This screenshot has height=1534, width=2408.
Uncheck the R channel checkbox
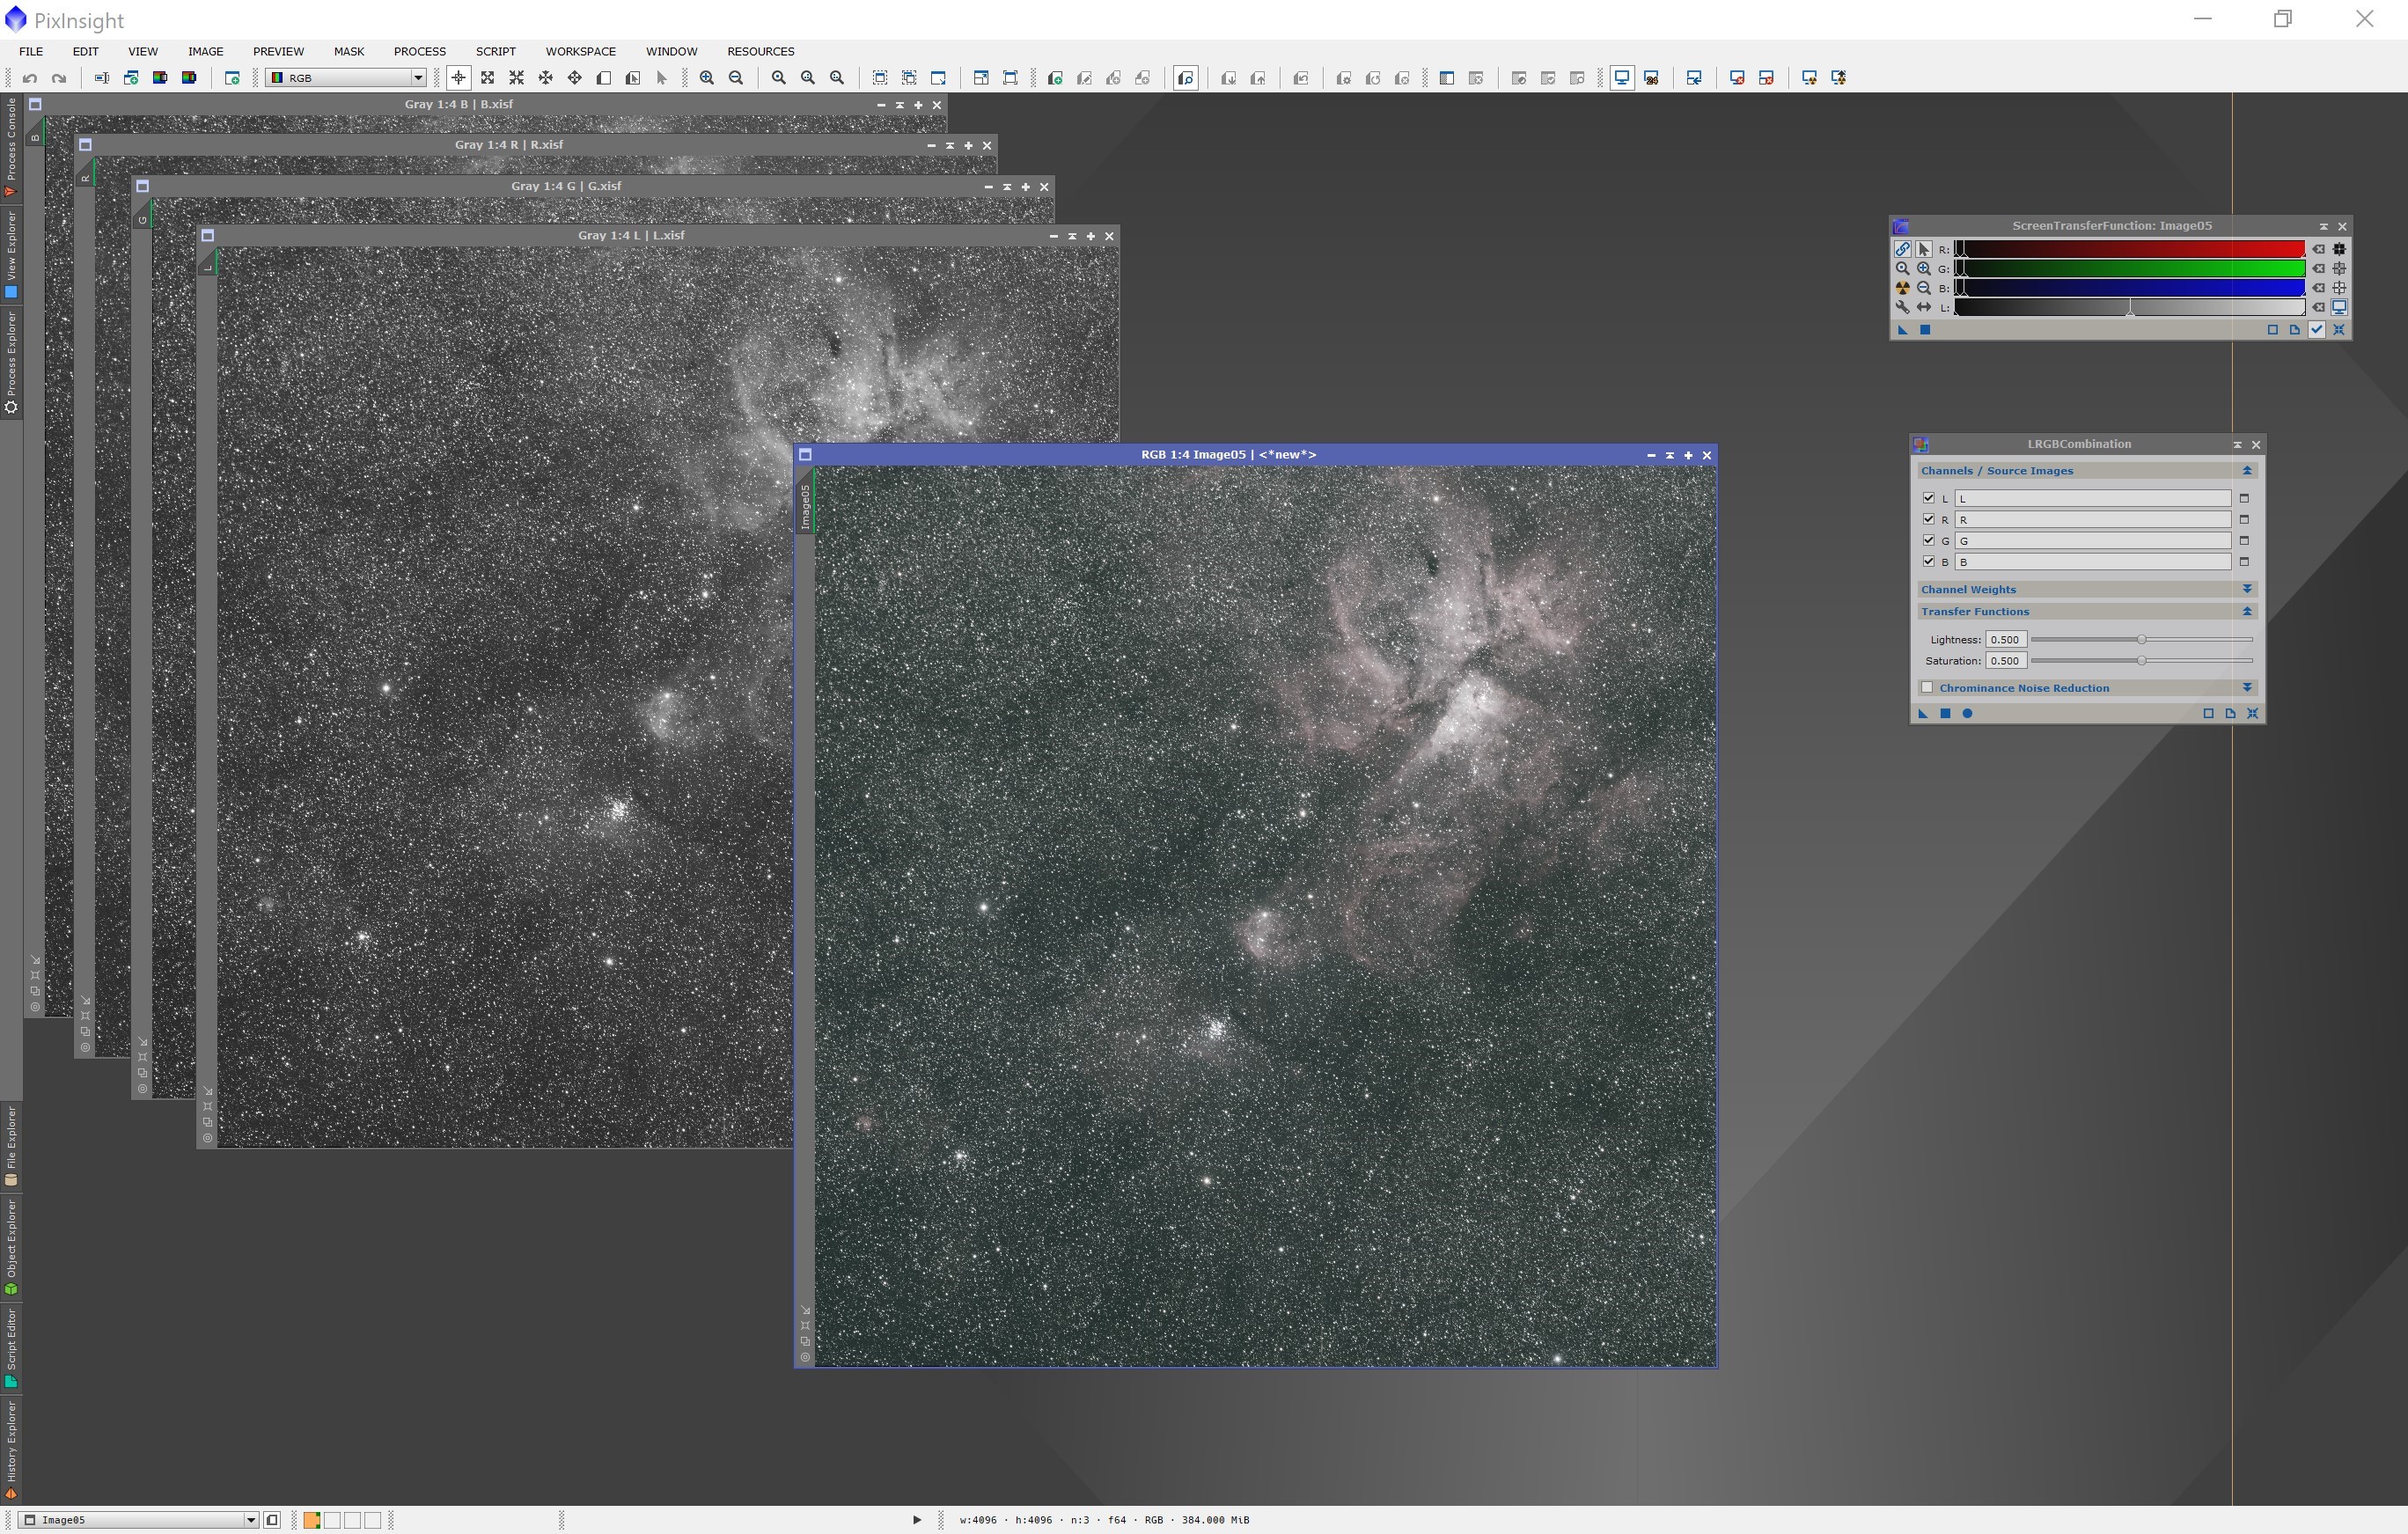tap(1929, 519)
